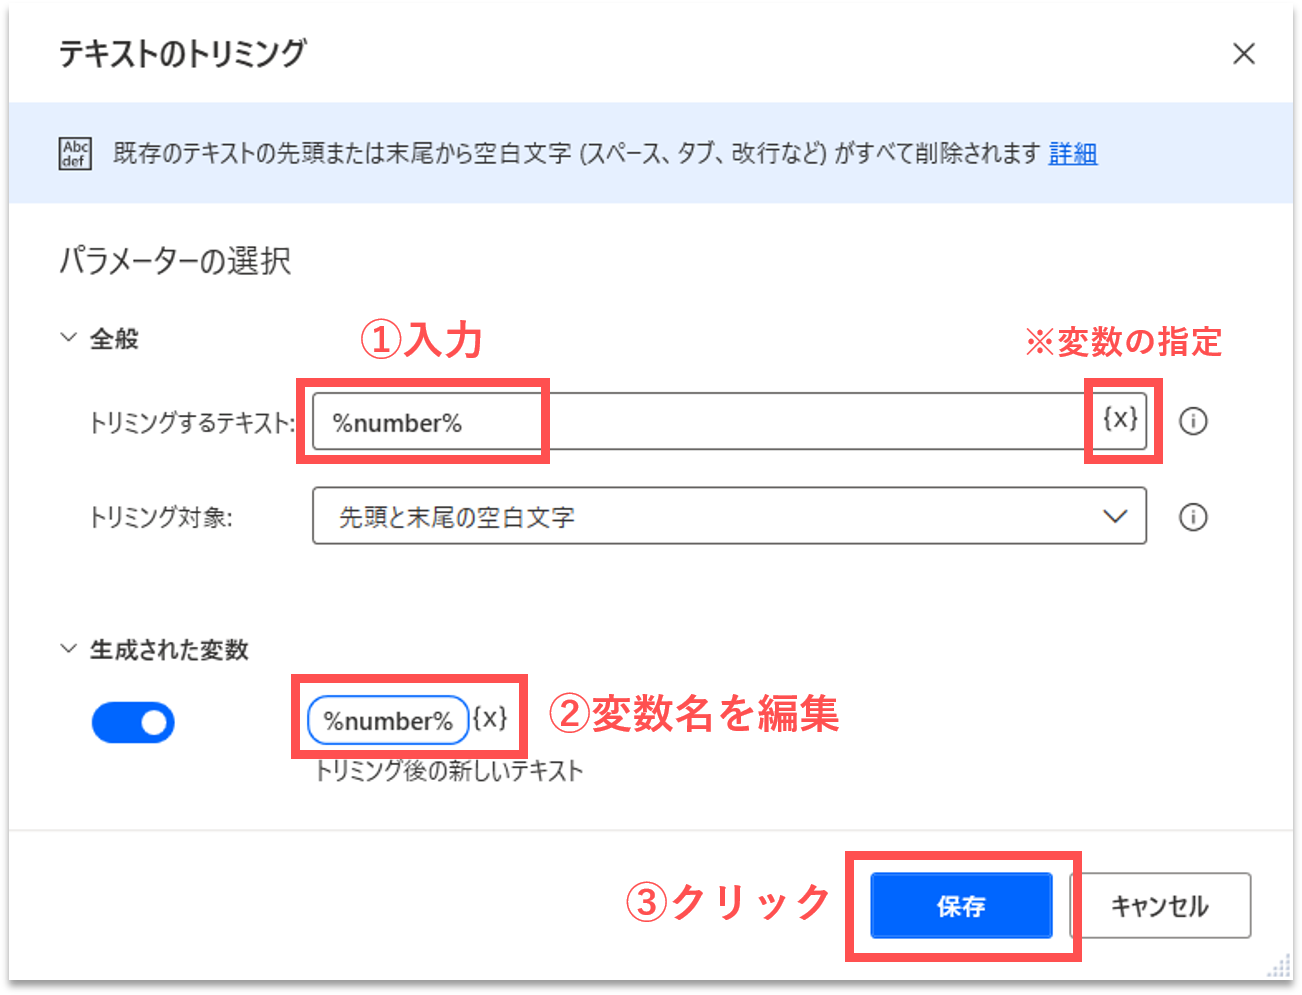
Task: Click info icon beside トリミング対象 dropdown
Action: point(1192,517)
